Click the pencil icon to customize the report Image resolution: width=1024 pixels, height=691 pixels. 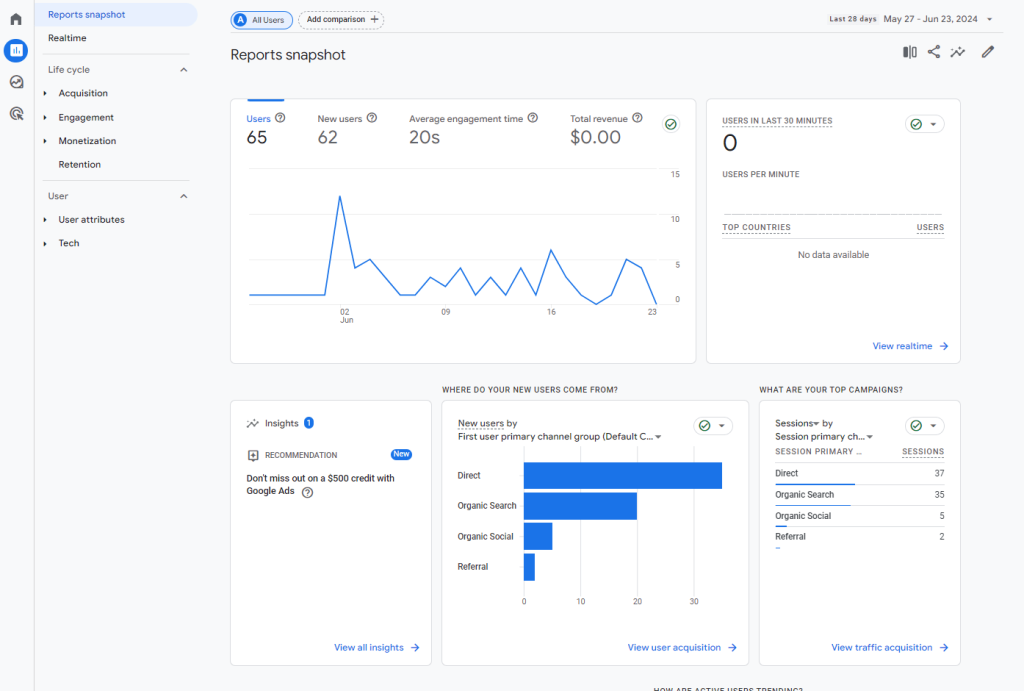point(988,51)
